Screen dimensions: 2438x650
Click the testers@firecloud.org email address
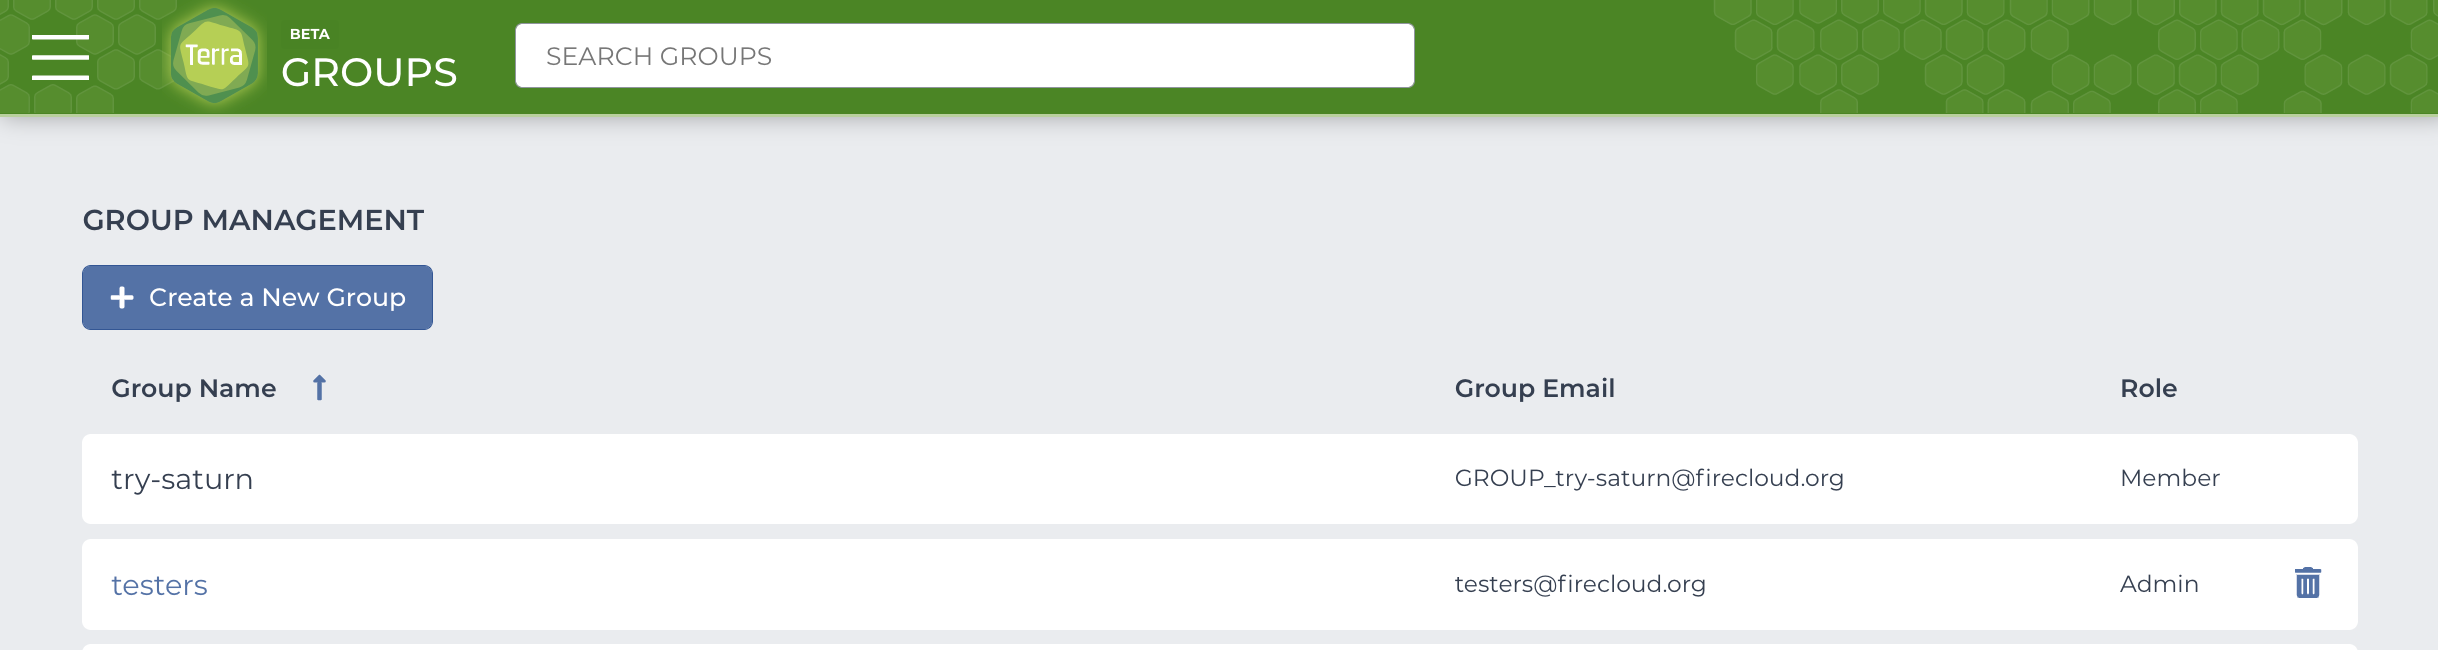click(x=1580, y=584)
